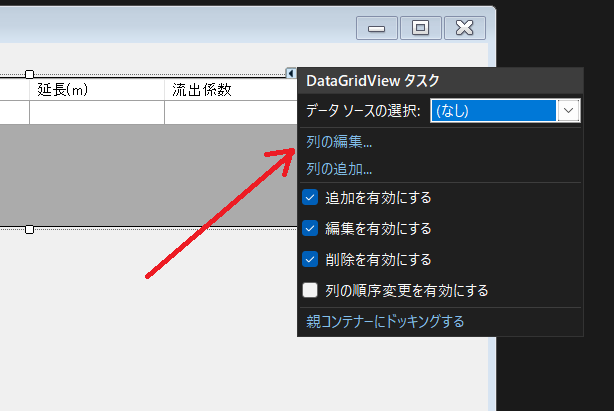Check 列の順序変更を有効にする

(311, 291)
